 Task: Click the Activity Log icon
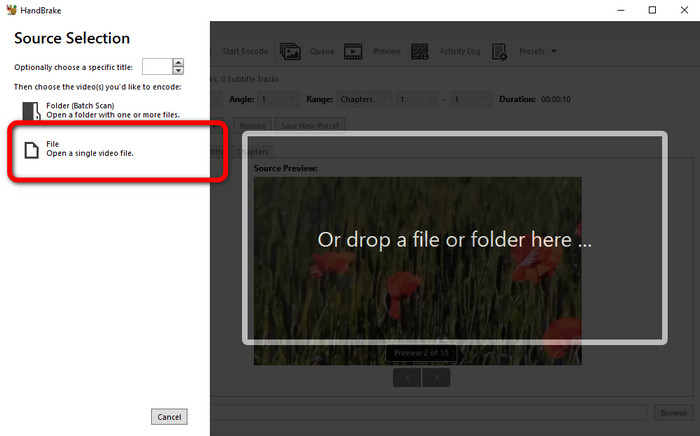pos(420,51)
